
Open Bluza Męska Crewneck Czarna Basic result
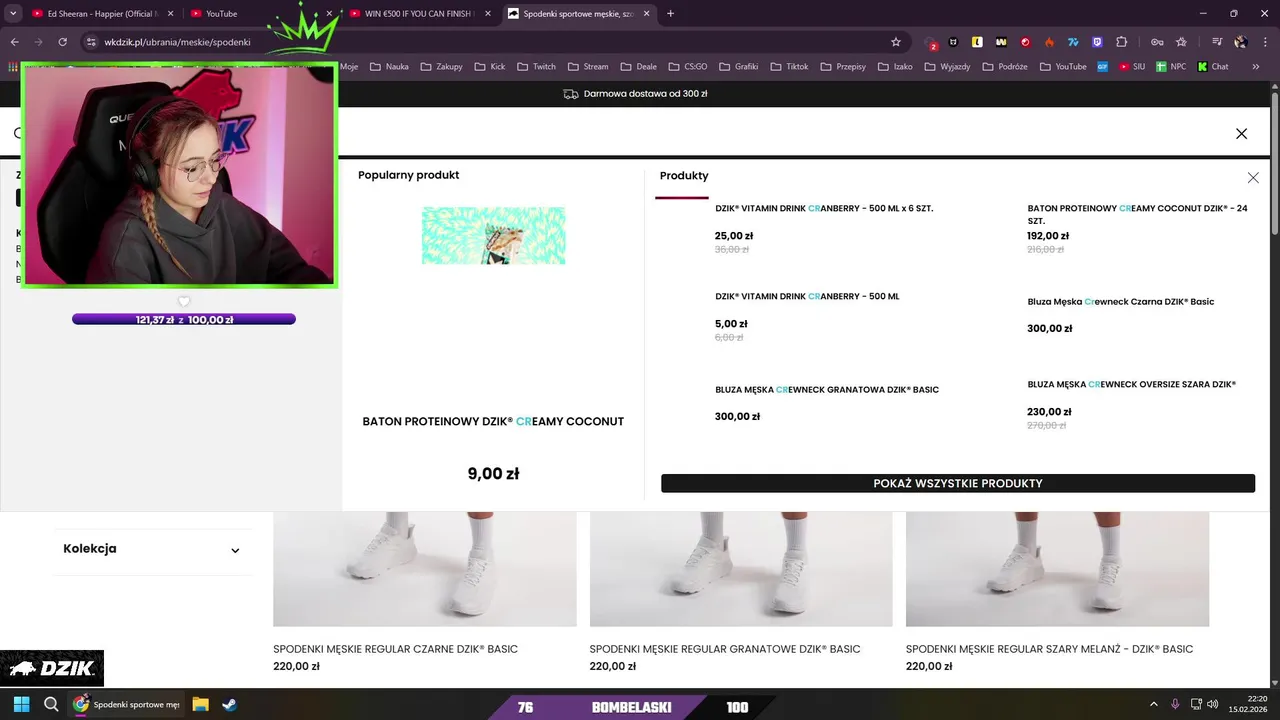point(1121,302)
